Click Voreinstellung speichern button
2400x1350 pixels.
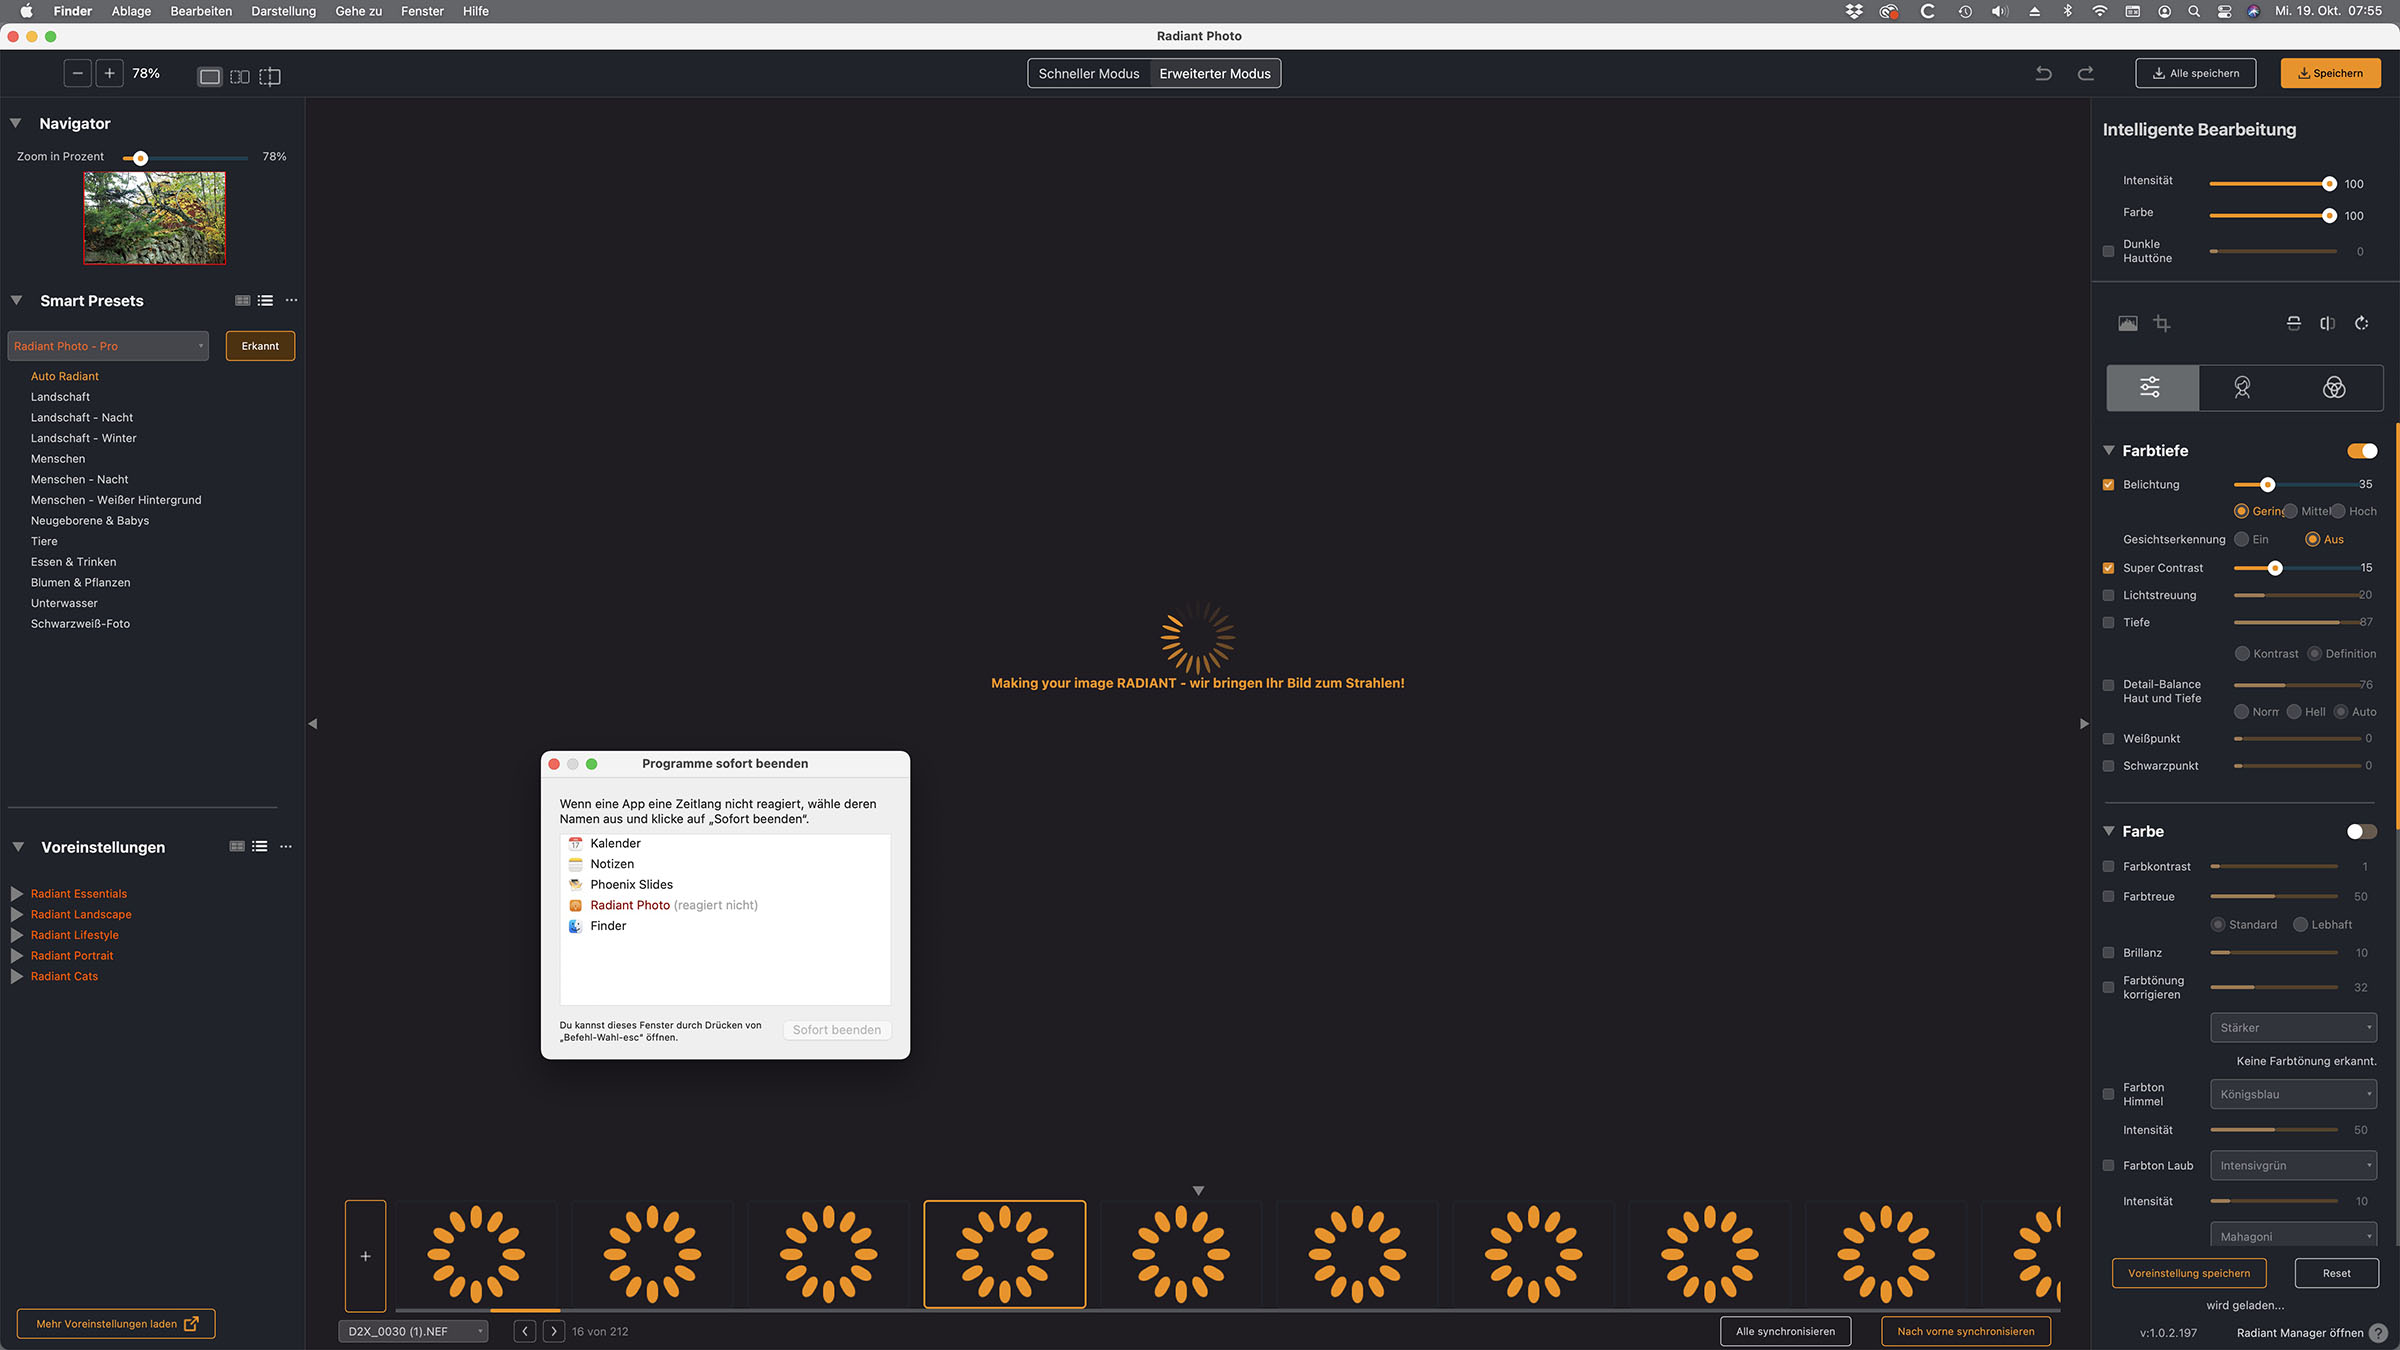(2189, 1274)
